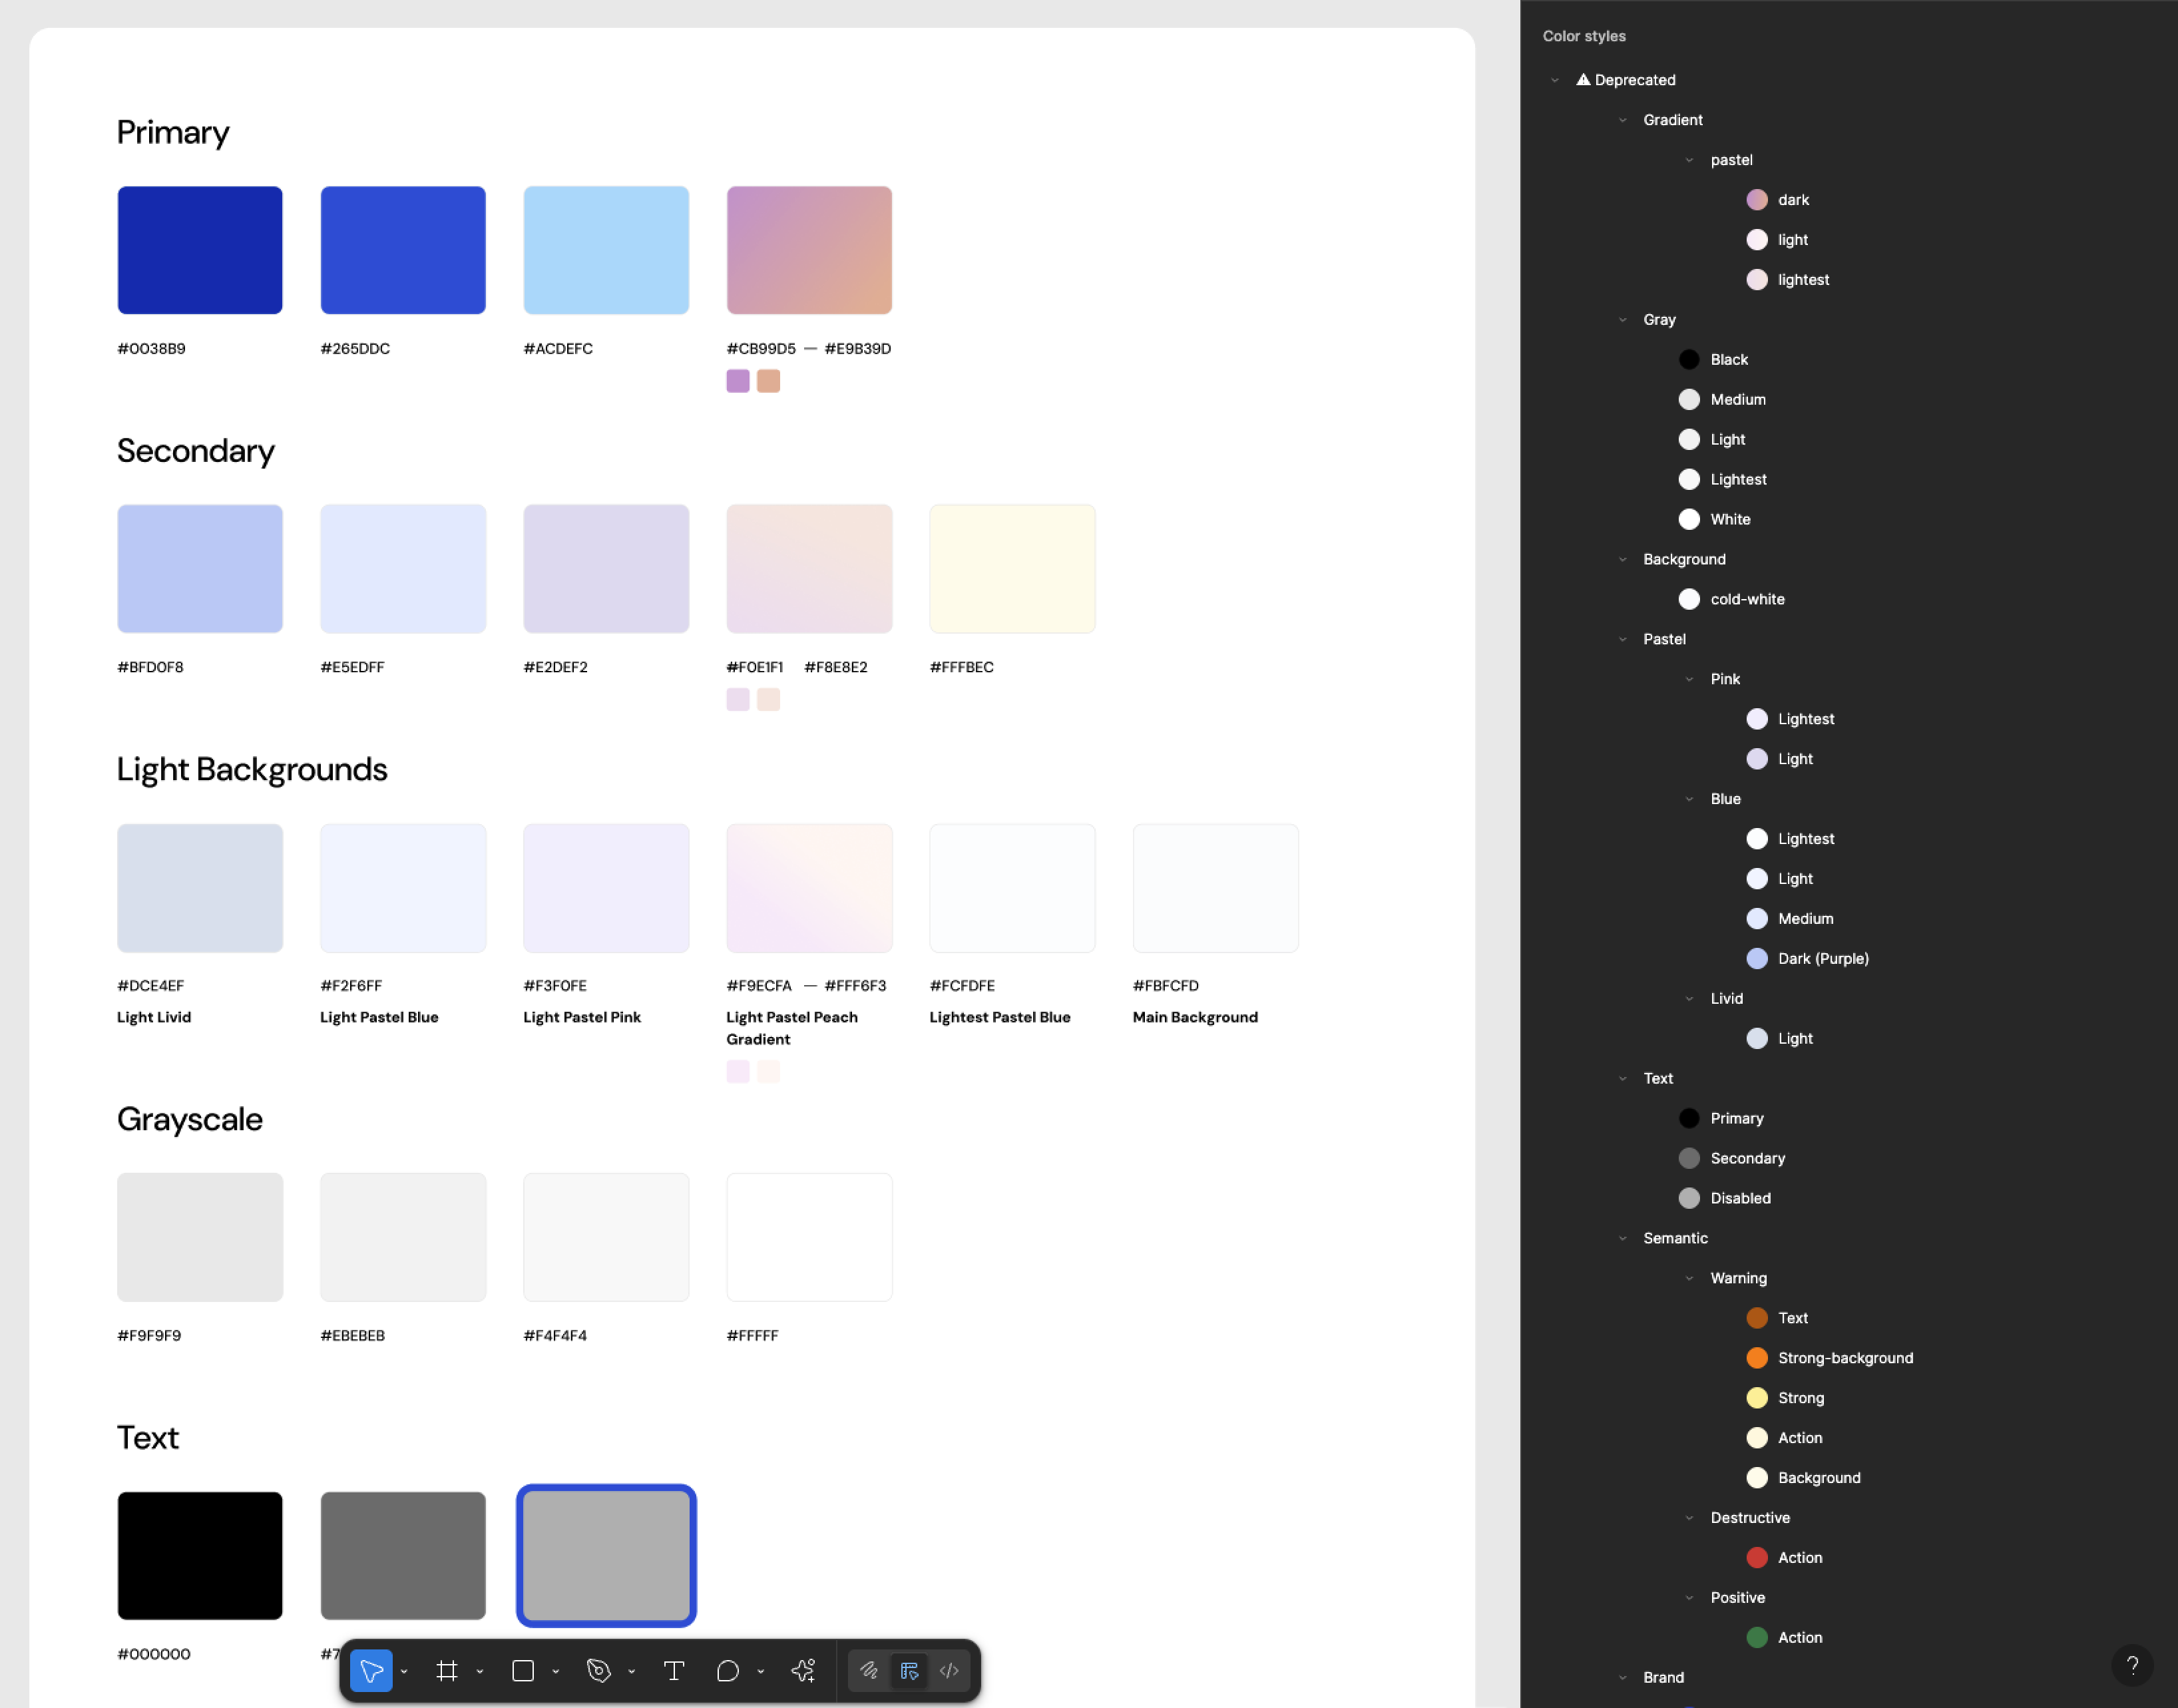Select the Action style under Destructive
This screenshot has width=2178, height=1708.
pos(1800,1557)
